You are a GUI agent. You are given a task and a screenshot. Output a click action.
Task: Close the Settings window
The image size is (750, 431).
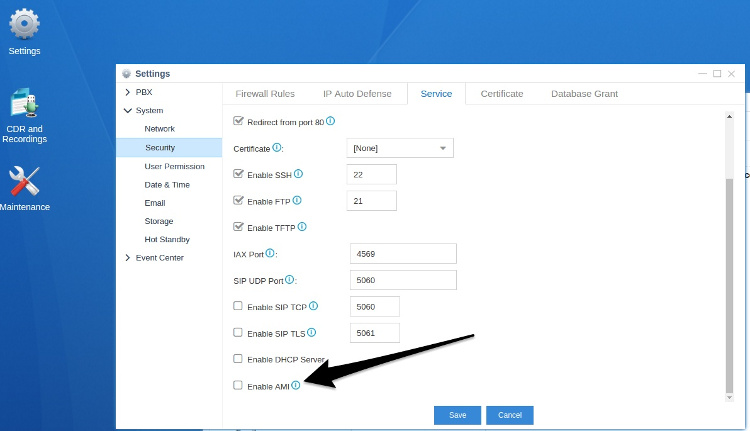tap(731, 74)
